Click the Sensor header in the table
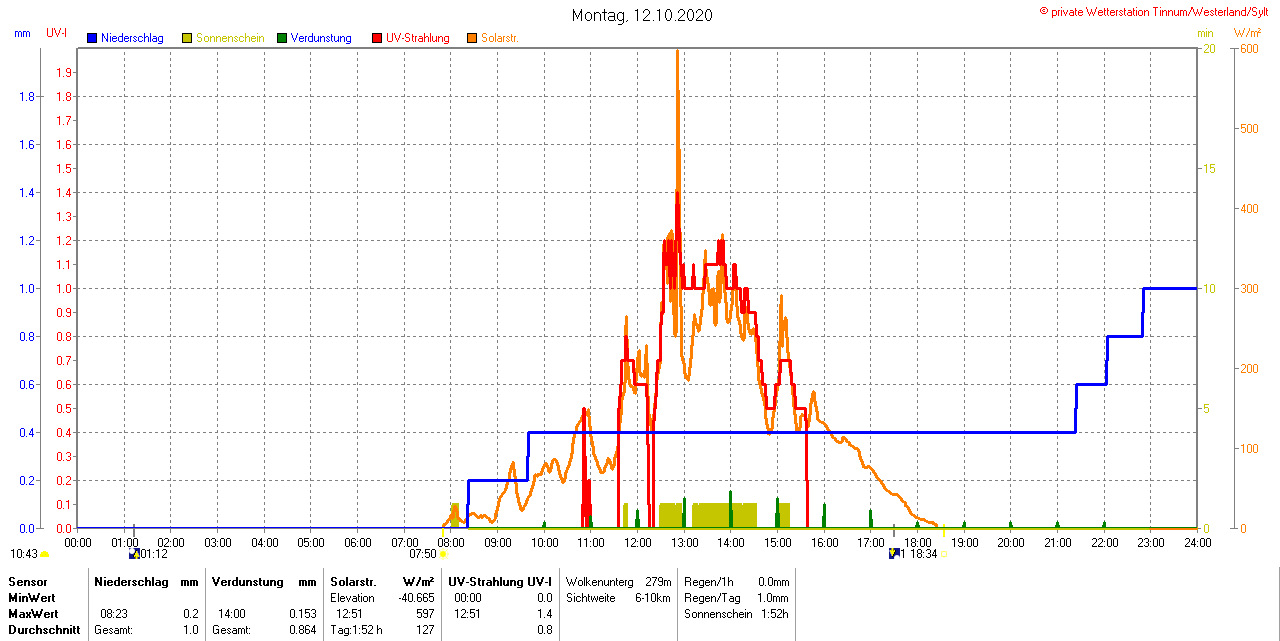The width and height of the screenshot is (1280, 641). pos(27,581)
